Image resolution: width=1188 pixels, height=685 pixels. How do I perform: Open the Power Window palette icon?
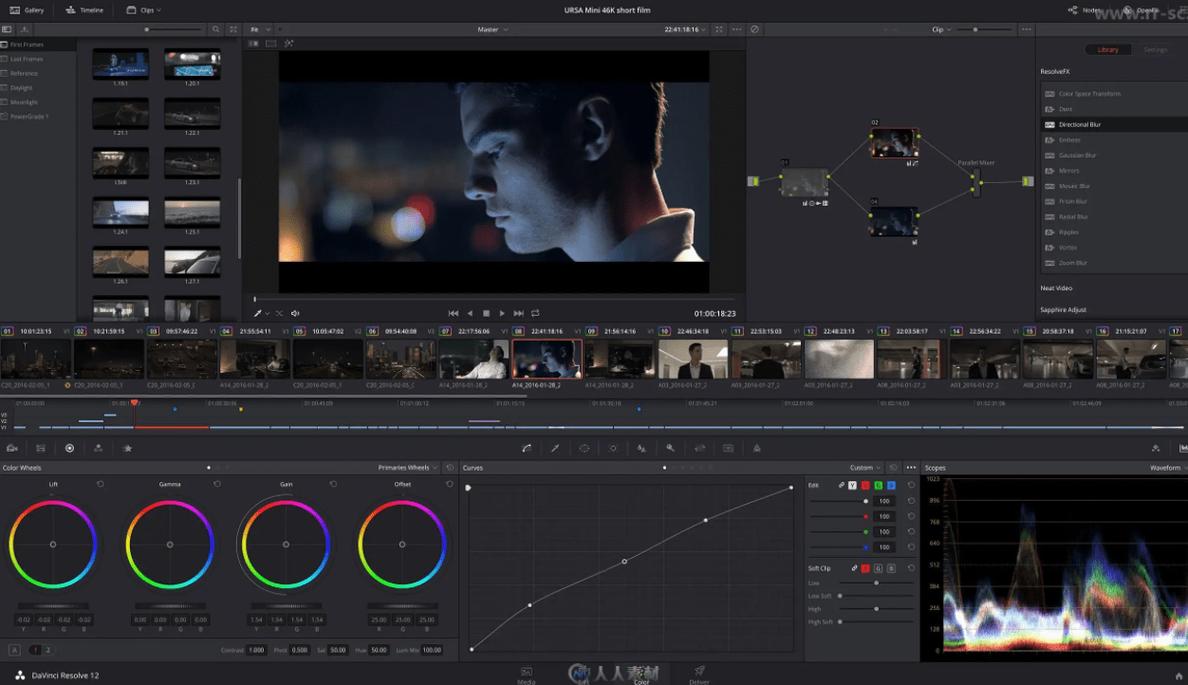pos(584,449)
